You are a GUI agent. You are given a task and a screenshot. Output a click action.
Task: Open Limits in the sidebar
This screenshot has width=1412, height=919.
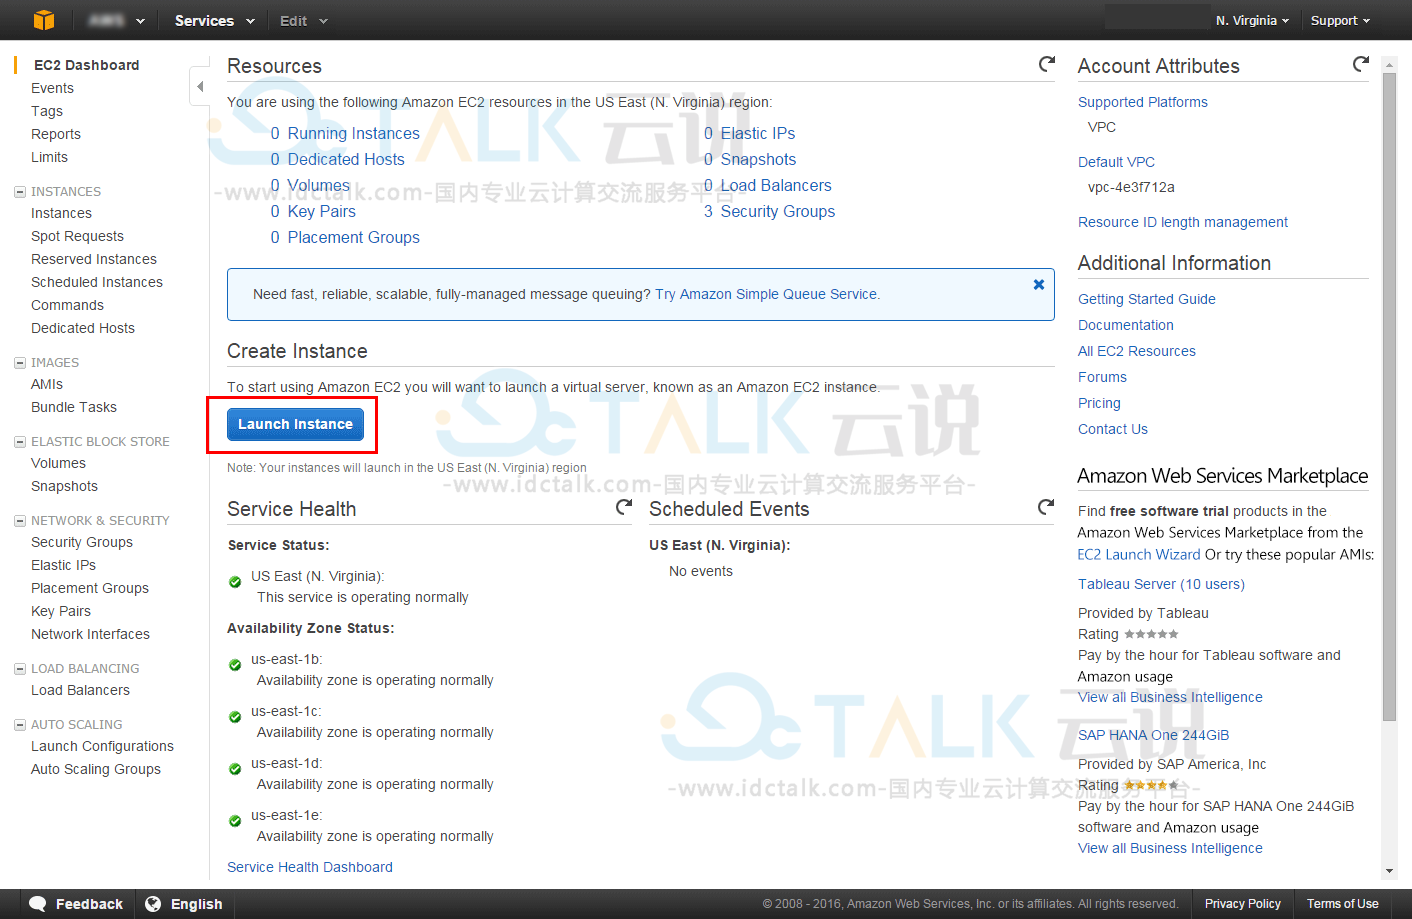click(49, 157)
